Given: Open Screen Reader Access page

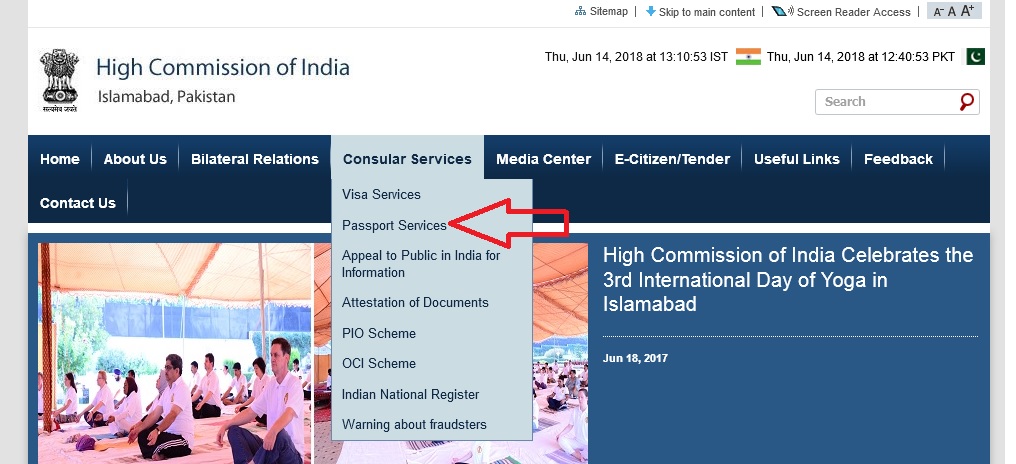Looking at the screenshot, I should click(848, 12).
